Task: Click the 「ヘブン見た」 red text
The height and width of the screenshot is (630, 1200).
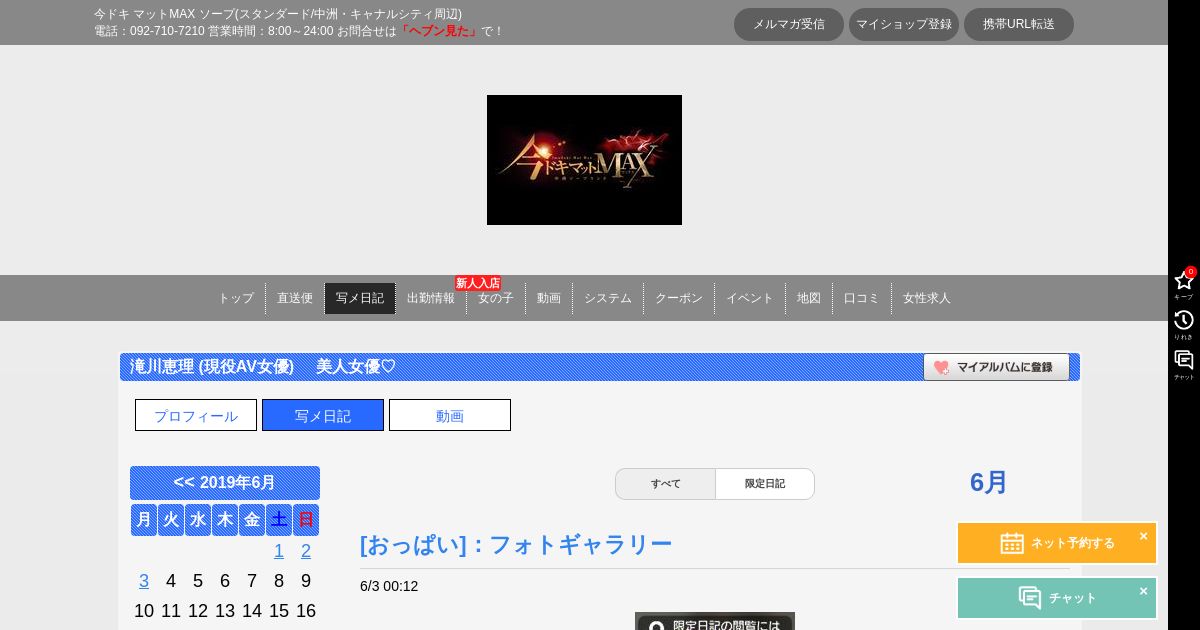Action: point(439,31)
